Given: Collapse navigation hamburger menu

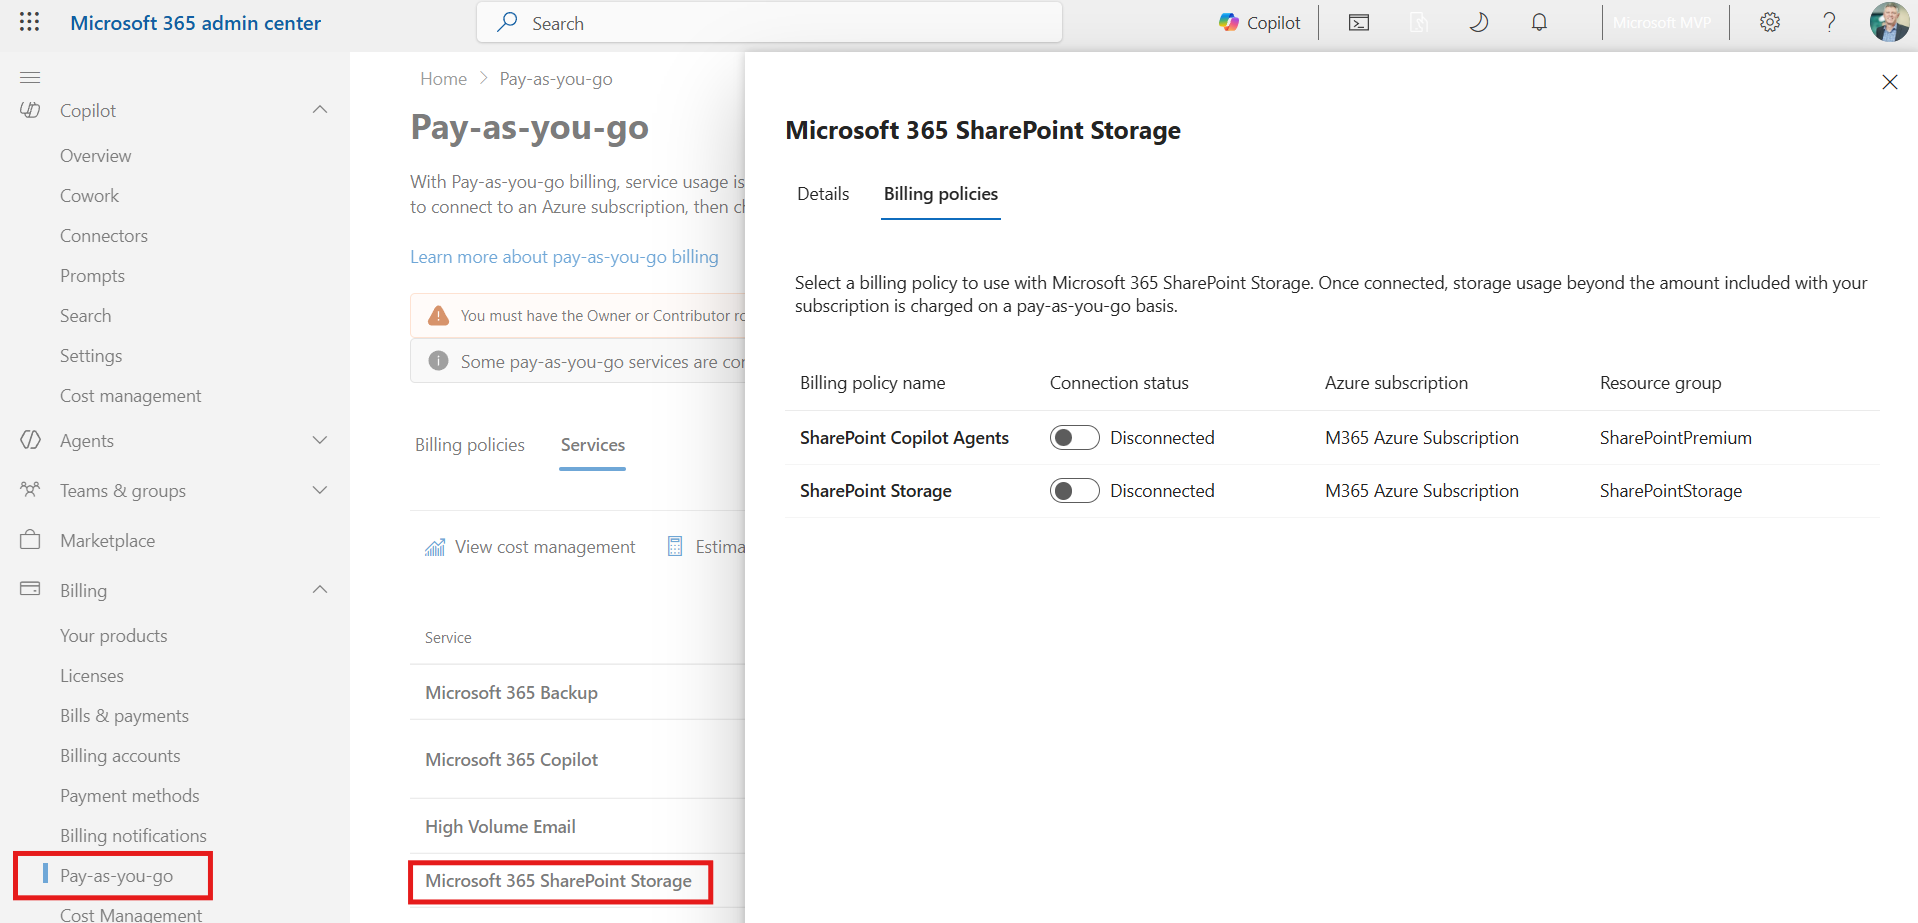Looking at the screenshot, I should [30, 77].
